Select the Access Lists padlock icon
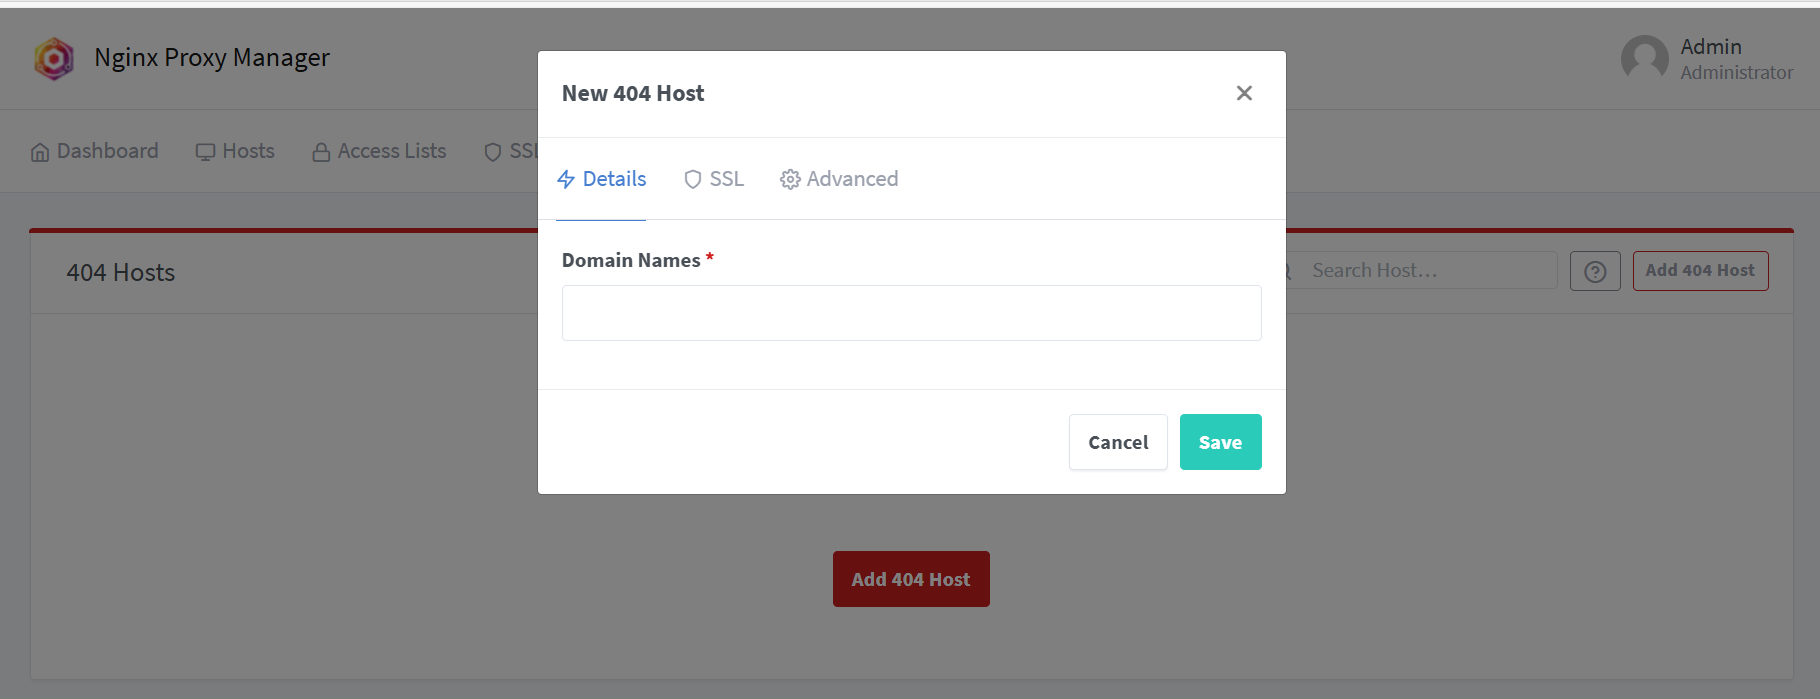Screen dimensions: 1820x699 pyautogui.click(x=320, y=151)
